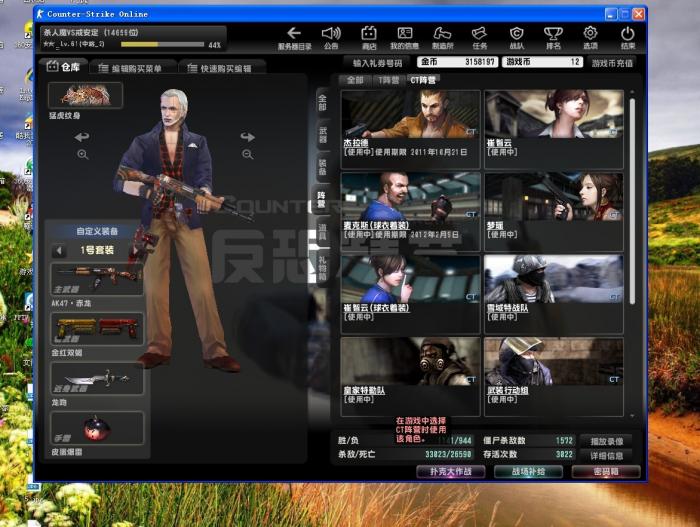Select the 雪域特战队 character card
The image size is (700, 527).
pyautogui.click(x=554, y=294)
